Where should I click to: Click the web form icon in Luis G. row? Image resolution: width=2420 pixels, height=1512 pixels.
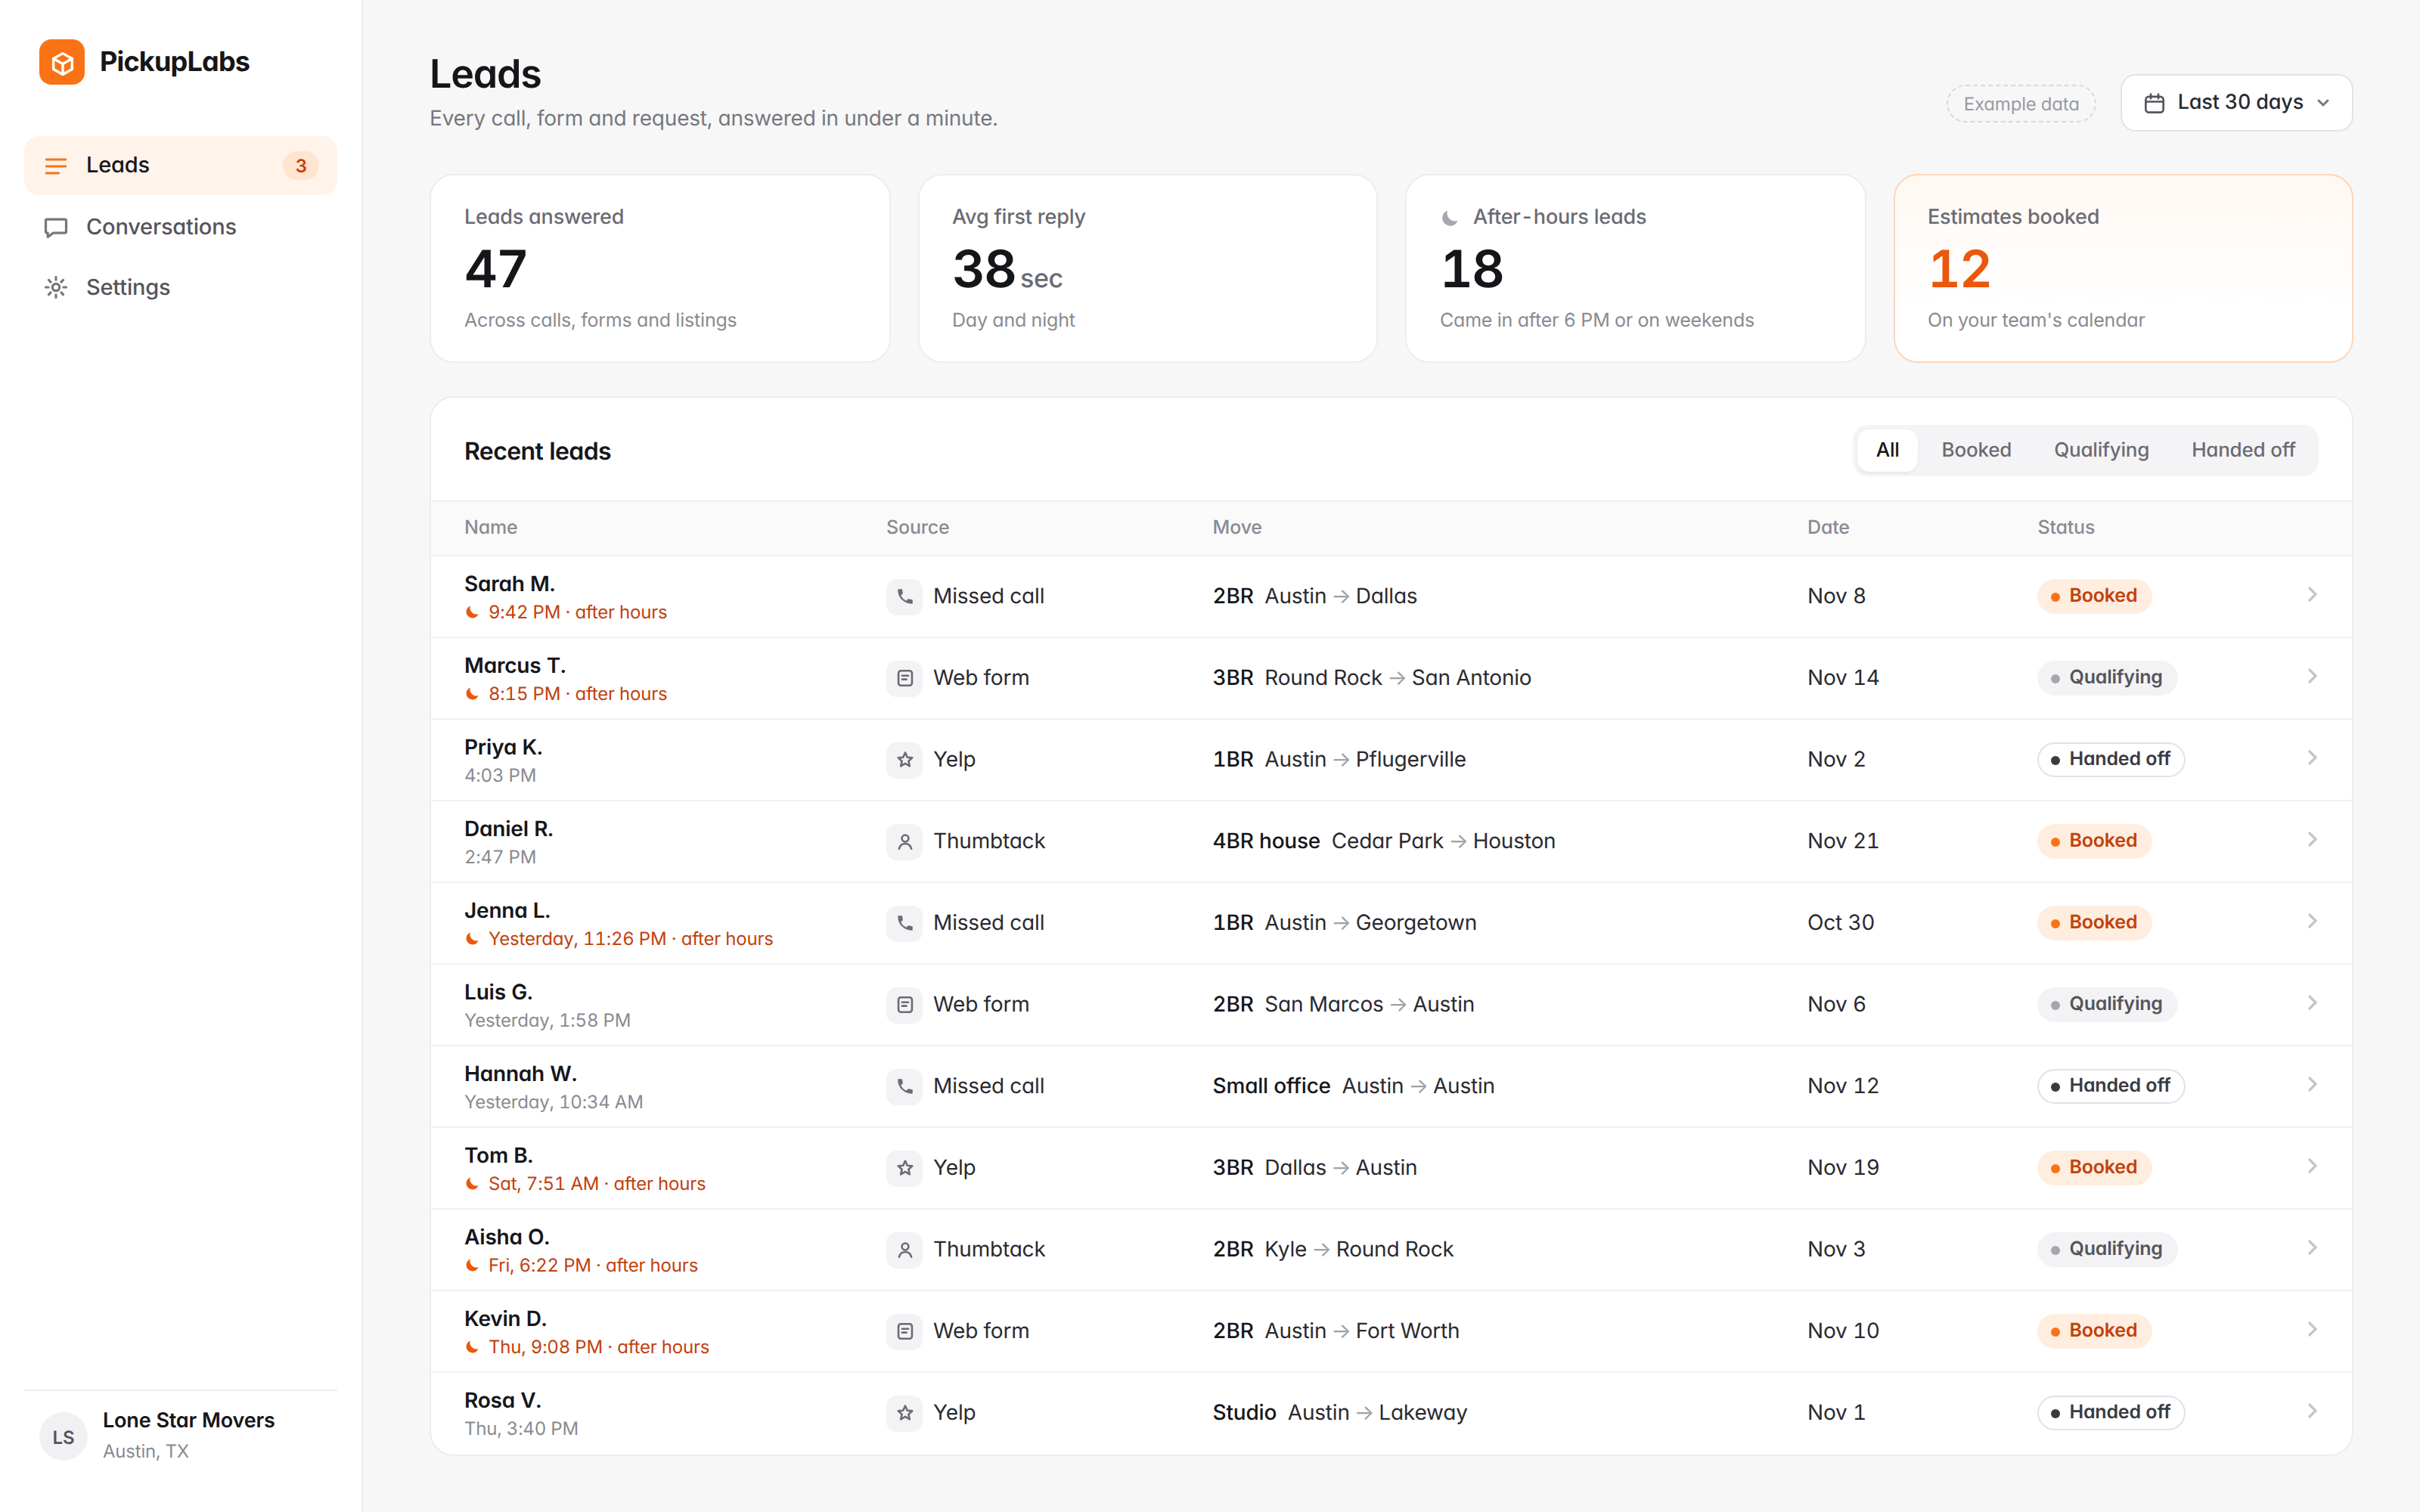(904, 1005)
